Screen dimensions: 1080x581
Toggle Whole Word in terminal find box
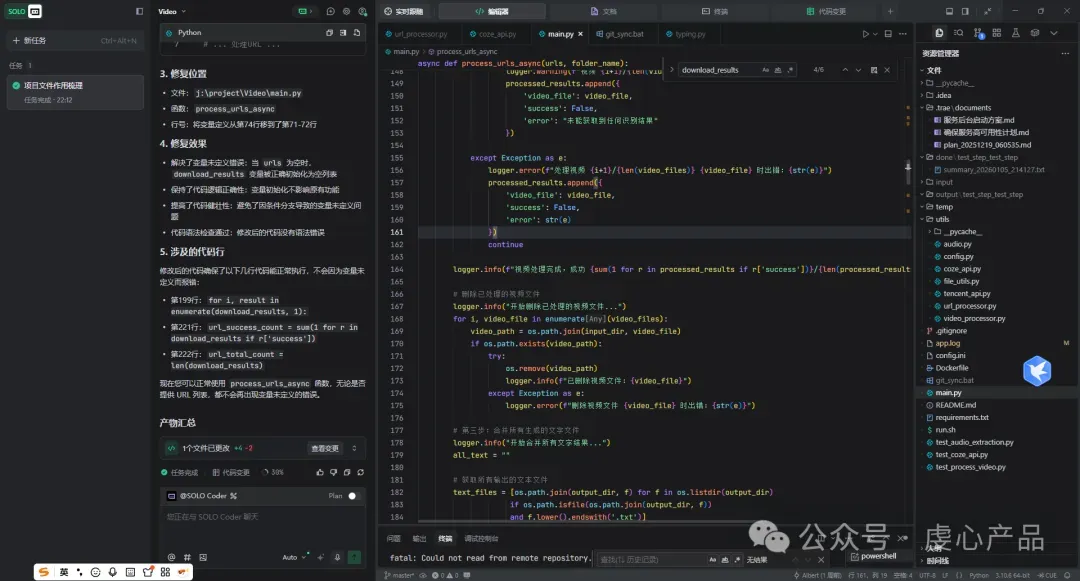[725, 560]
